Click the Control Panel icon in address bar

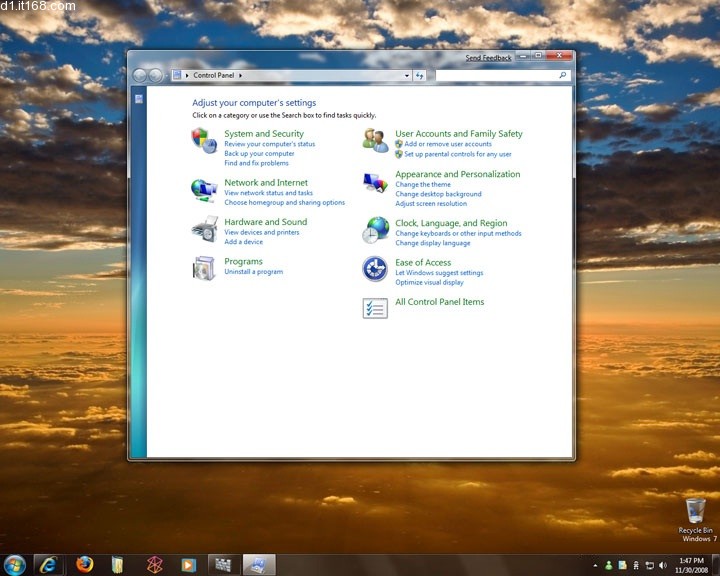point(177,75)
